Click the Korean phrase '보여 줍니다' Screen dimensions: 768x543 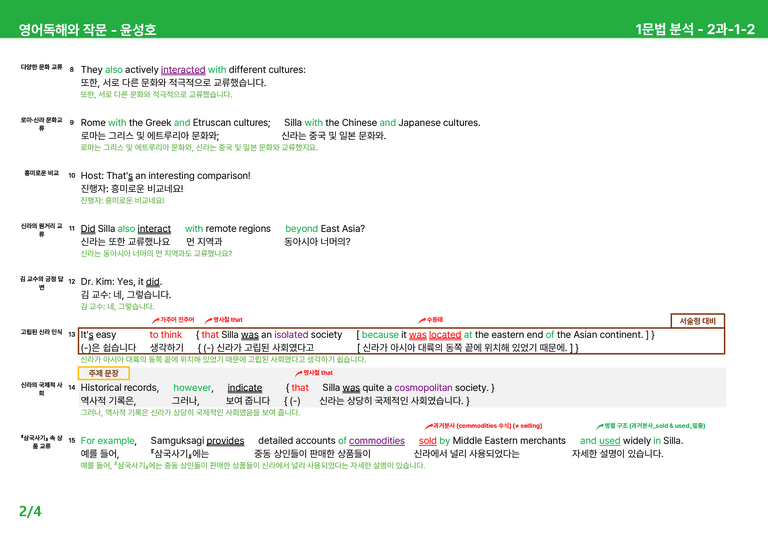[247, 401]
